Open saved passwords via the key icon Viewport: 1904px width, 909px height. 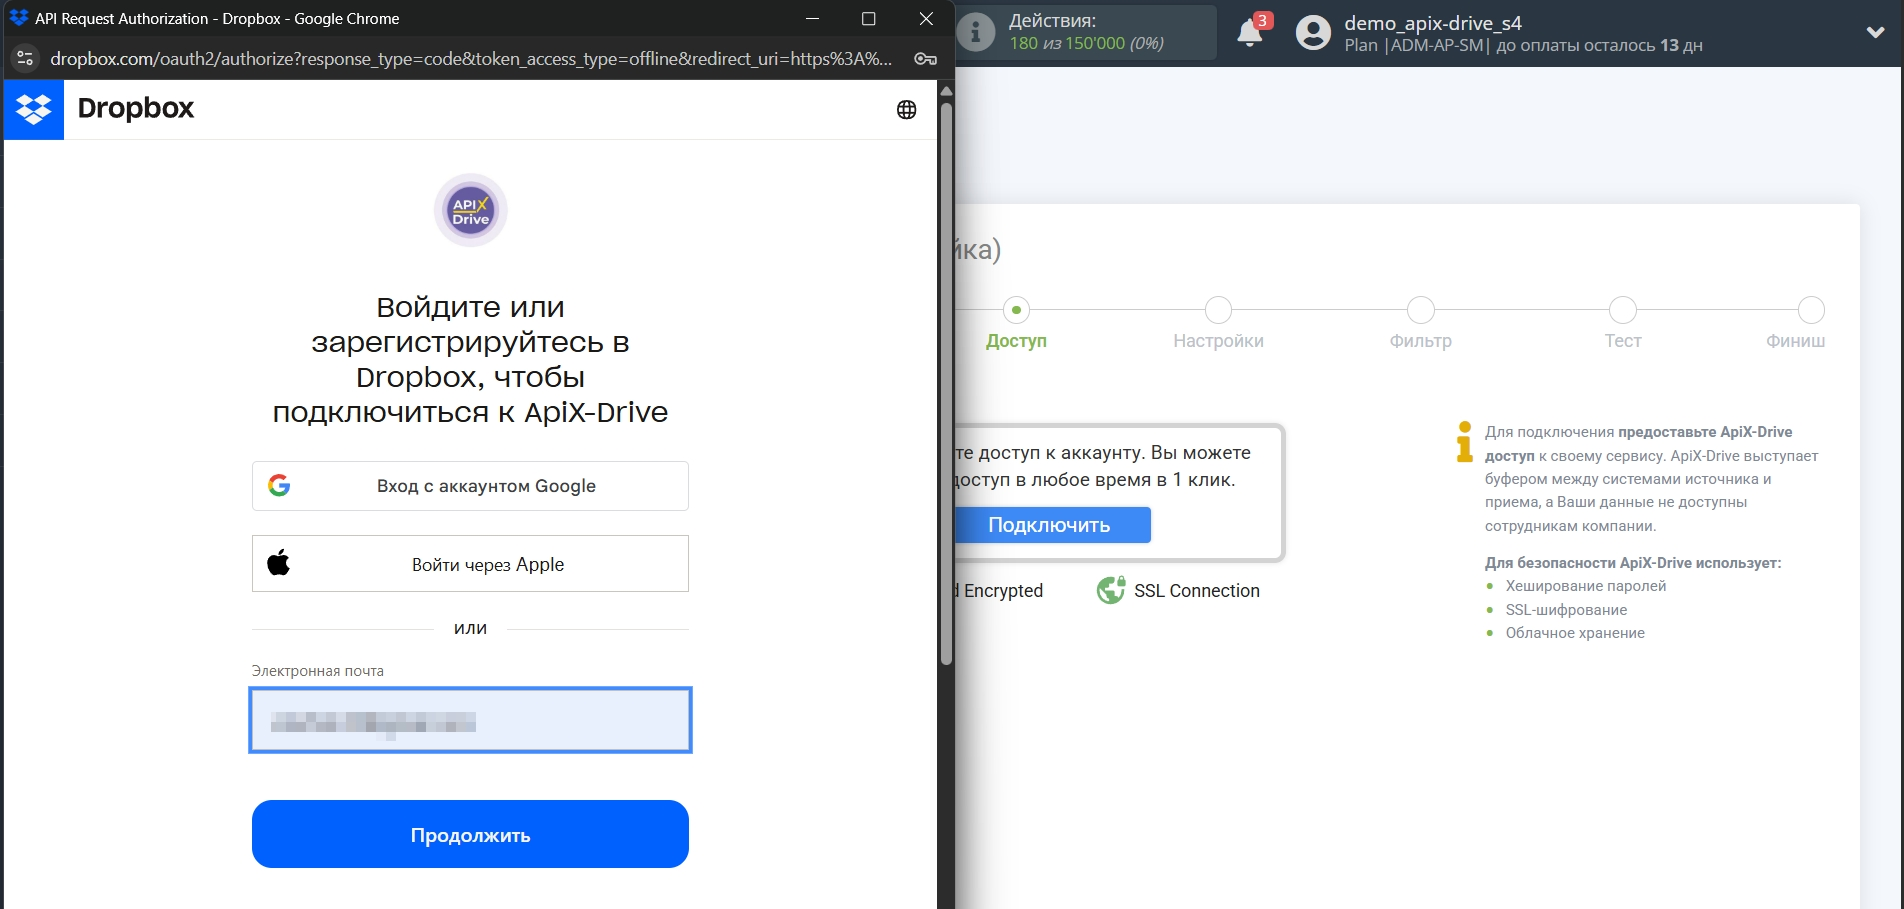tap(925, 59)
